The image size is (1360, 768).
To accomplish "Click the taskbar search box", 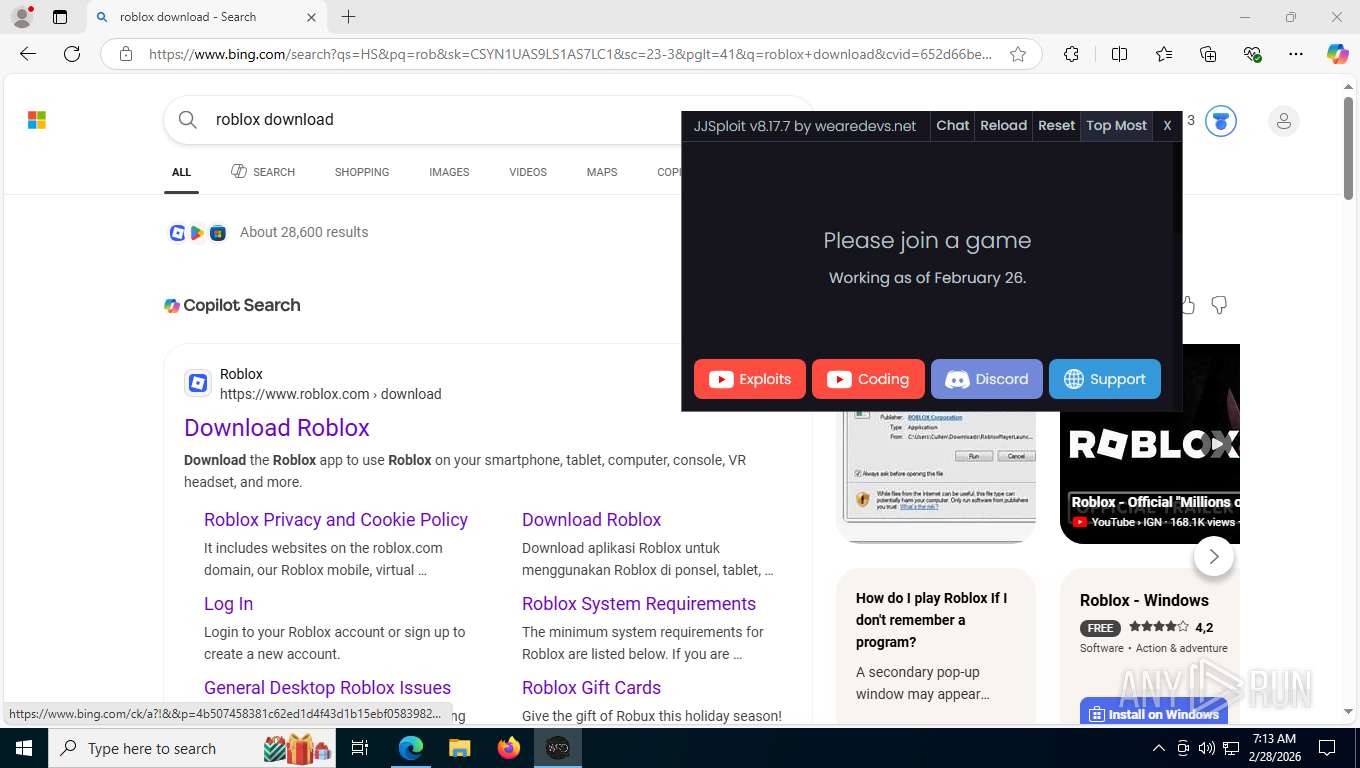I will pos(192,748).
